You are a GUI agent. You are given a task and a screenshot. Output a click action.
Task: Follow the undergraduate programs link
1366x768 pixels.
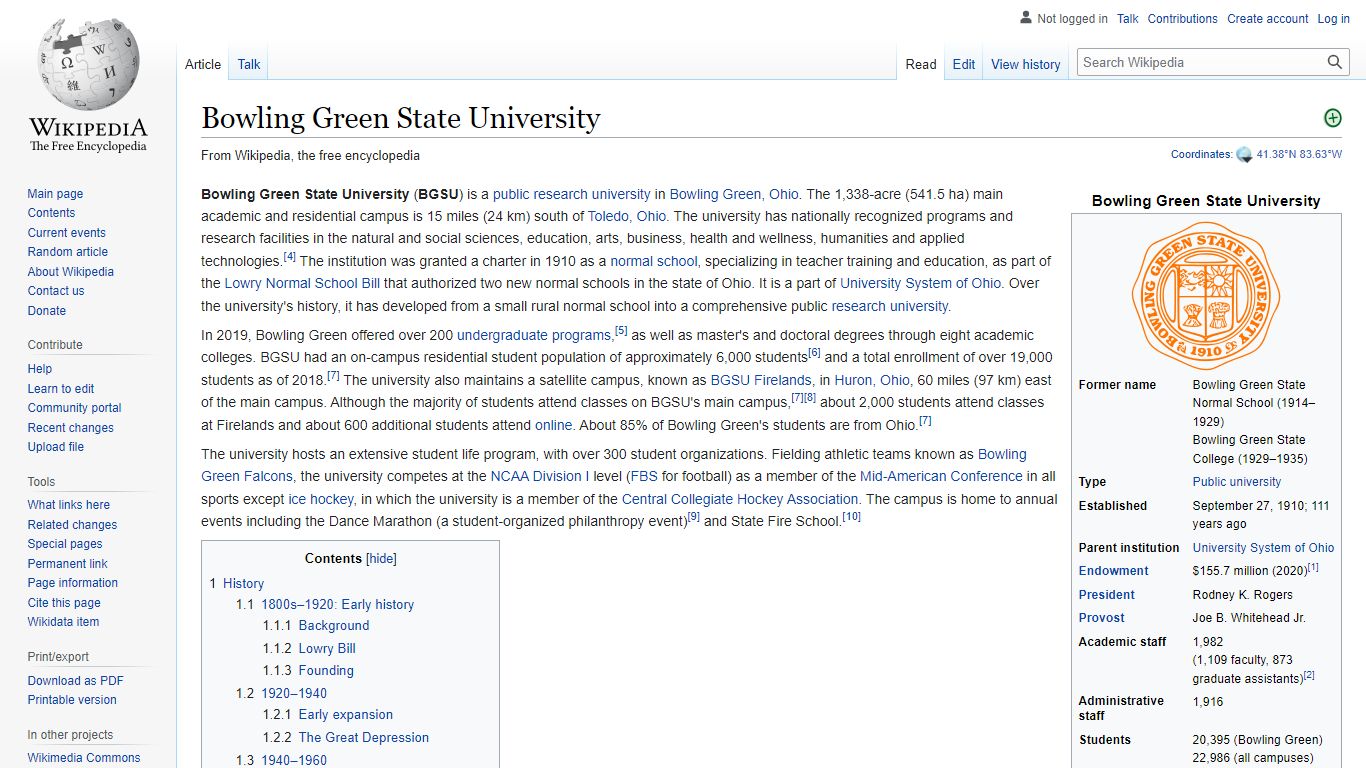coord(534,335)
